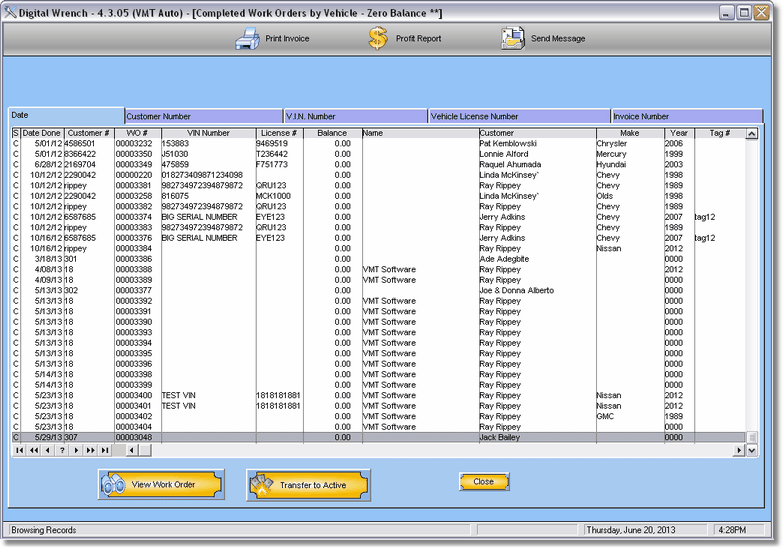Screen dimensions: 783x549
Task: Click the License # column header
Action: [280, 133]
